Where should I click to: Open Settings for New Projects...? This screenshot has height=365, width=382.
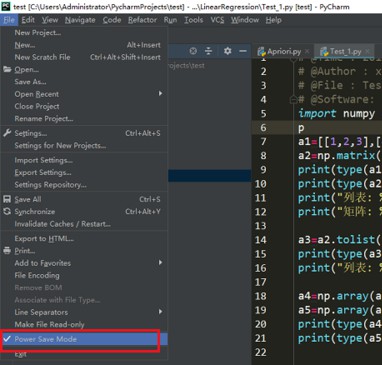(x=83, y=146)
